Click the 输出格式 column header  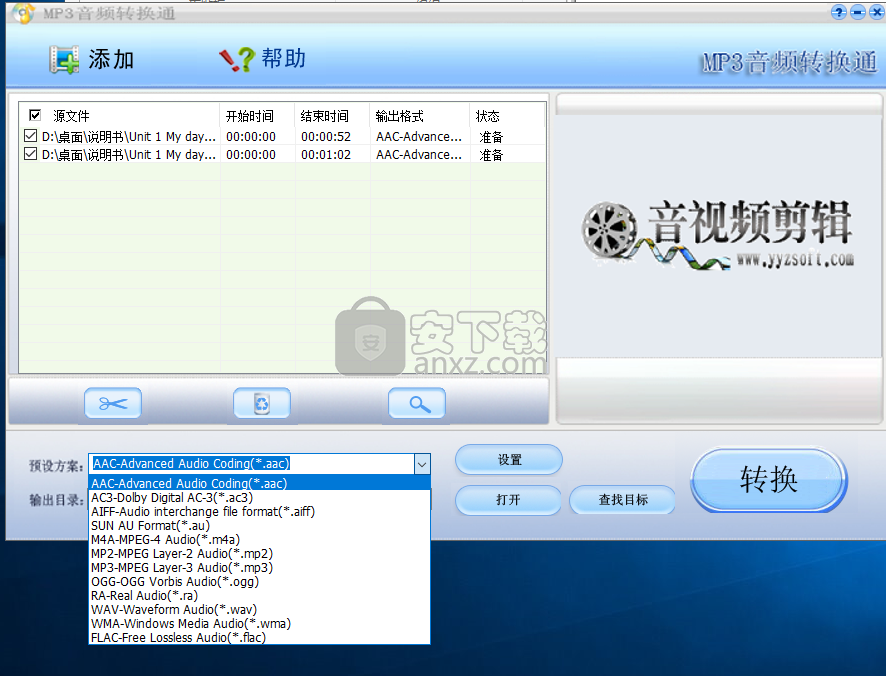[419, 116]
